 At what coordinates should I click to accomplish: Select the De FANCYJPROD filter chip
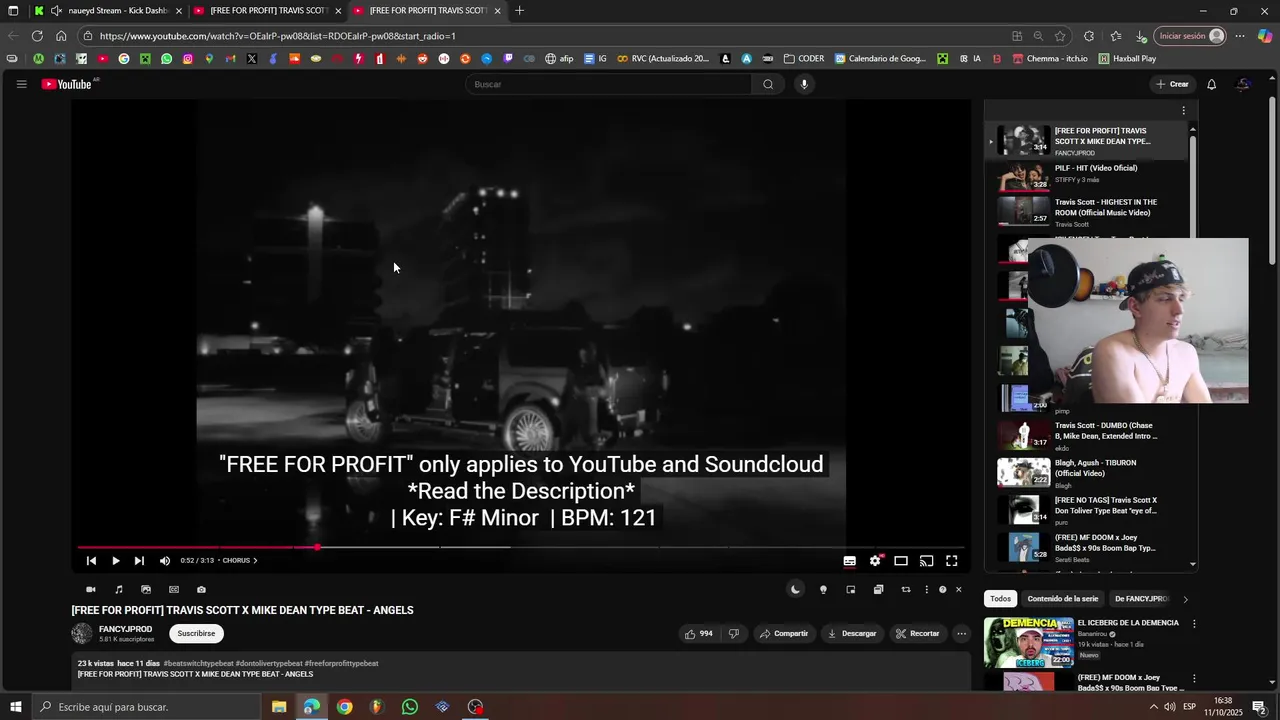(x=1140, y=599)
